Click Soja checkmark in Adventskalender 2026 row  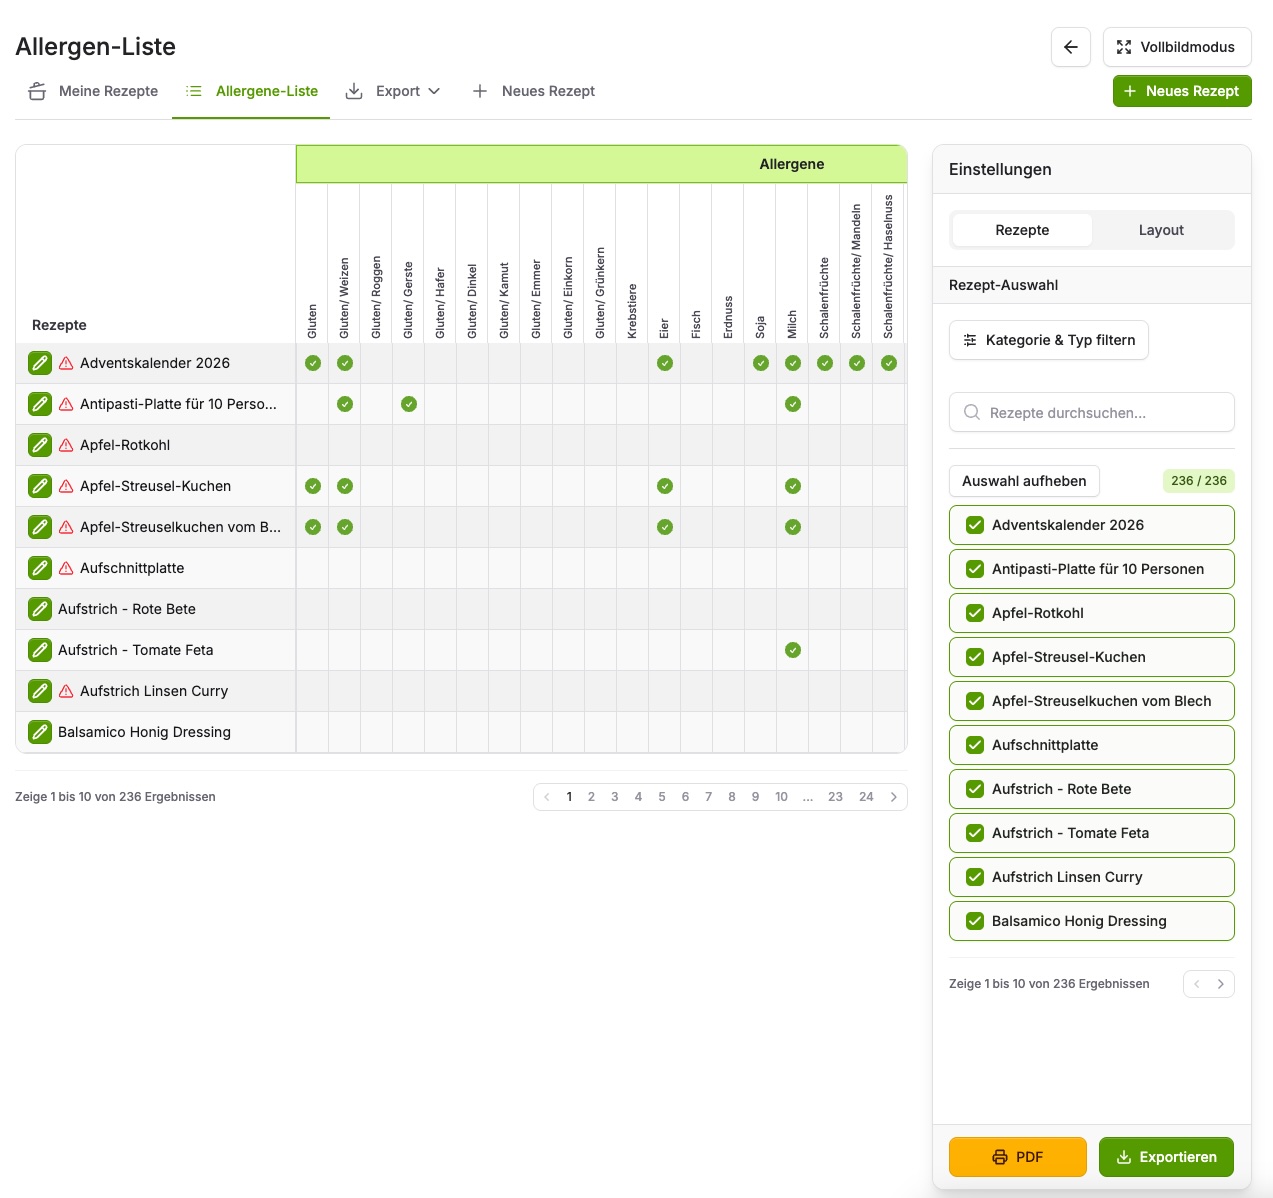761,363
